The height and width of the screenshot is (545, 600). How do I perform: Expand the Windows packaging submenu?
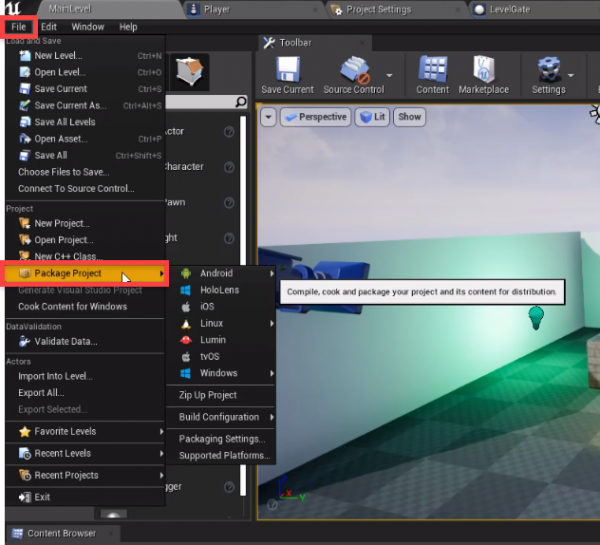(x=221, y=373)
